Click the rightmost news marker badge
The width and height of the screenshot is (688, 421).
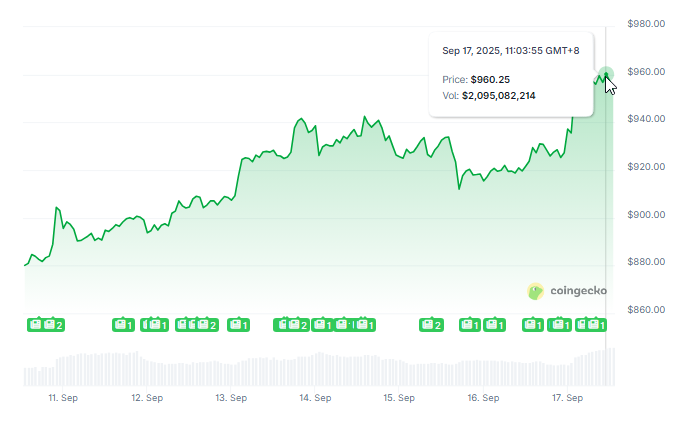click(598, 325)
